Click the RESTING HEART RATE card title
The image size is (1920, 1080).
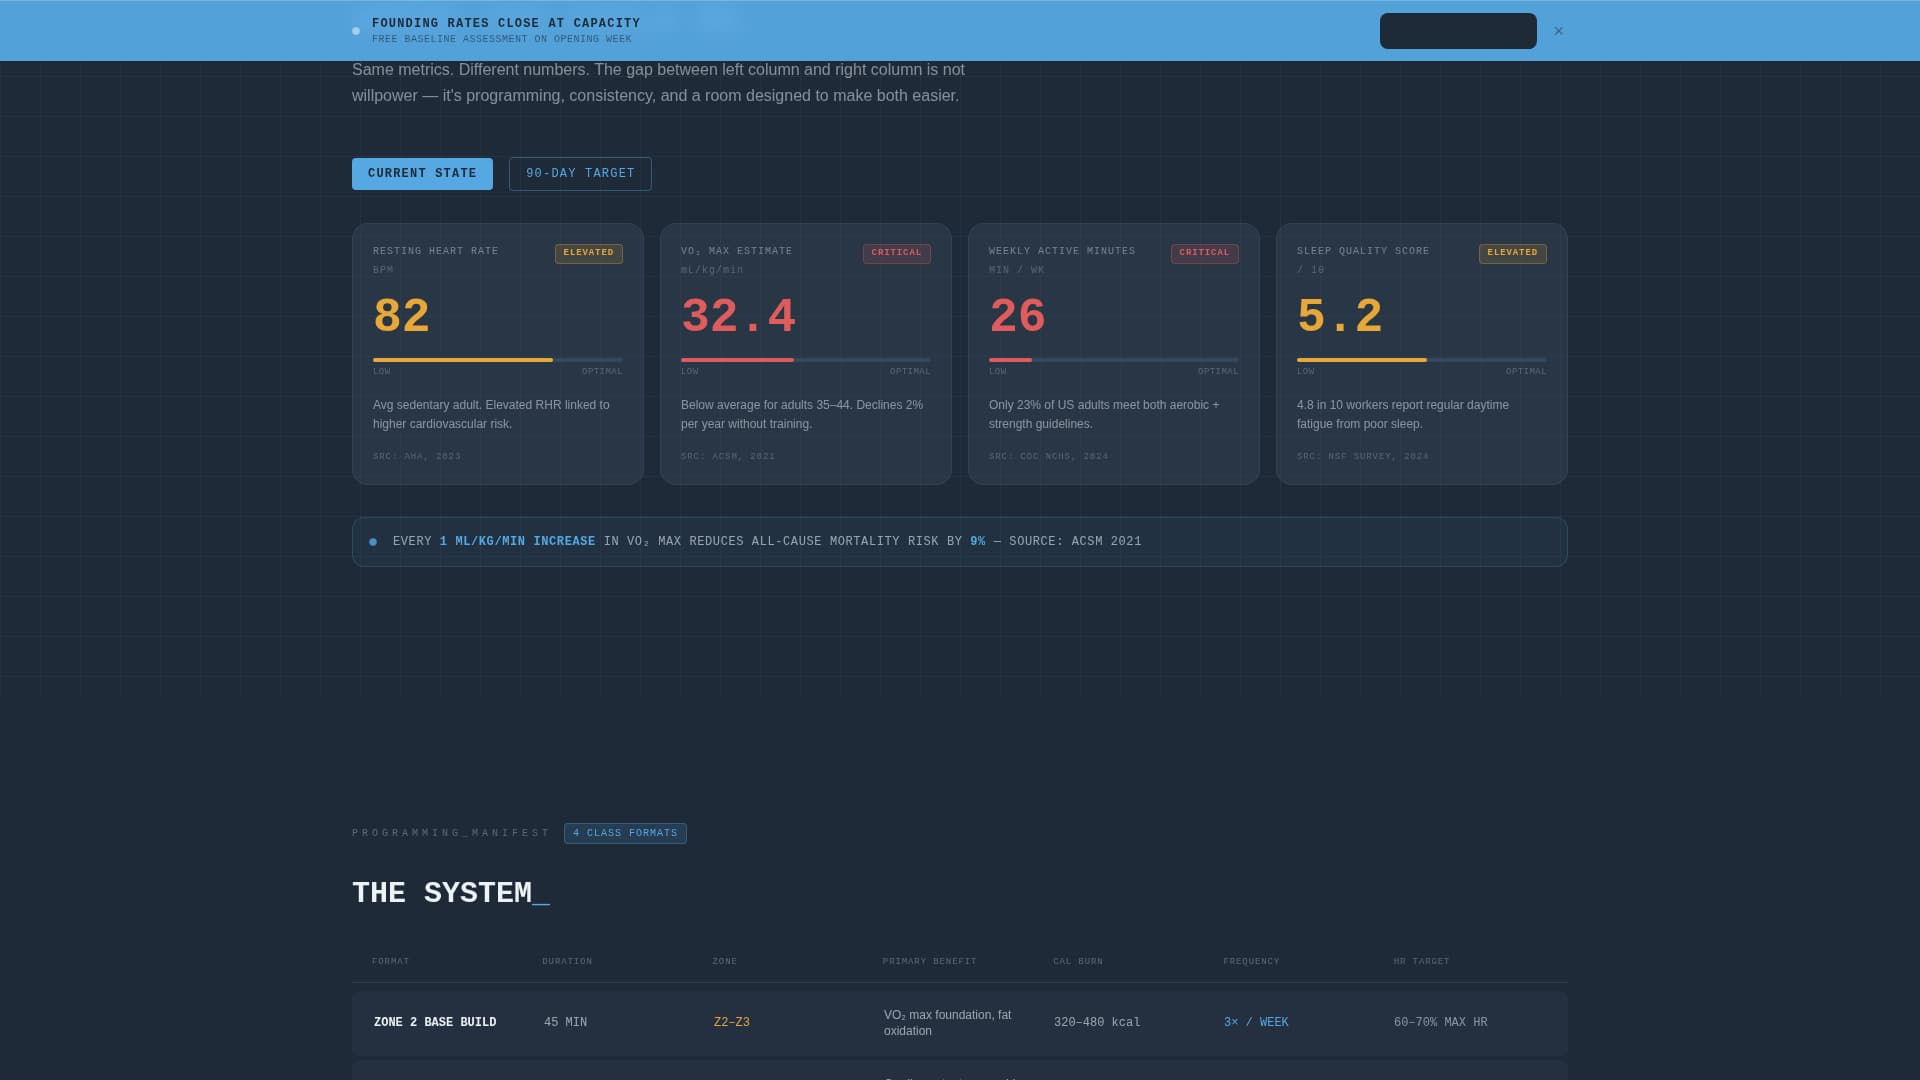pyautogui.click(x=436, y=251)
